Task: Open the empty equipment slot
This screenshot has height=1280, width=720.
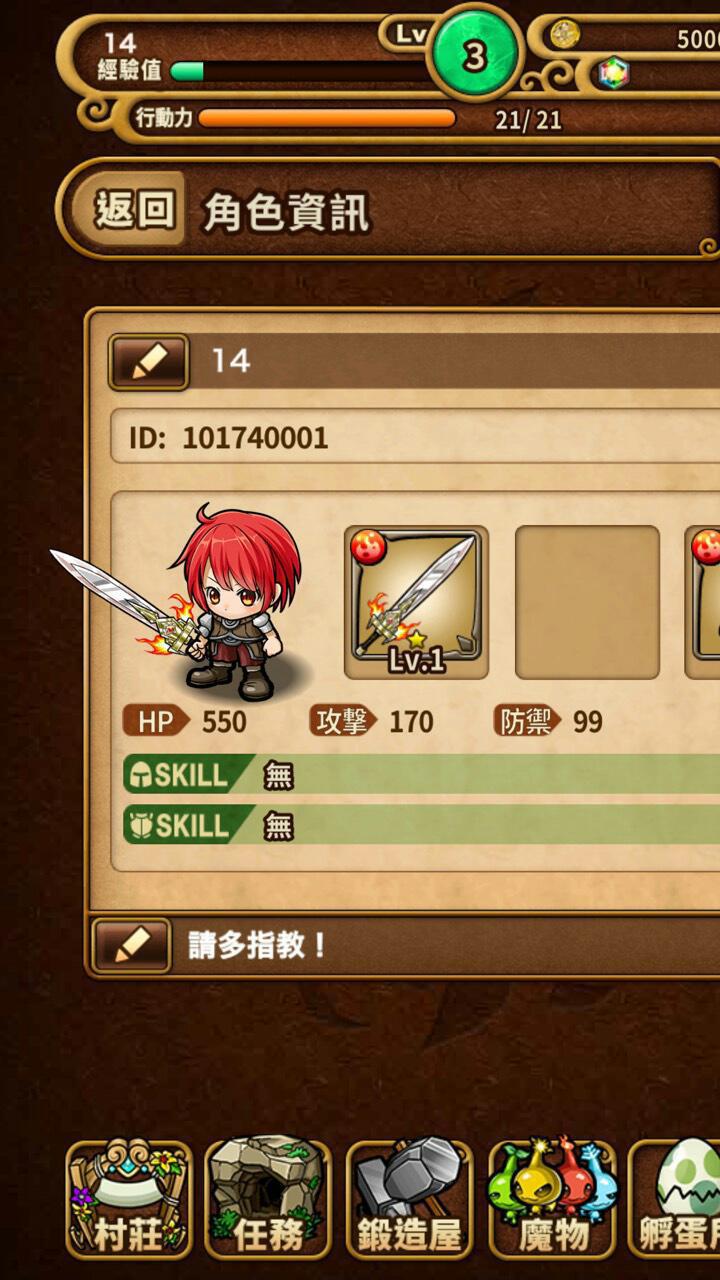Action: point(587,602)
